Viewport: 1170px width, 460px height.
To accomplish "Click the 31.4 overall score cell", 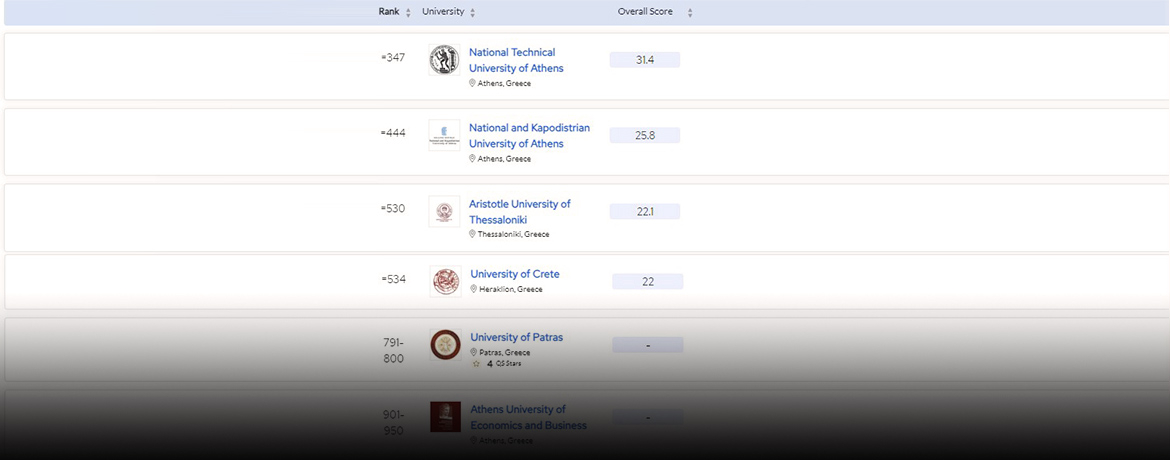I will 645,60.
